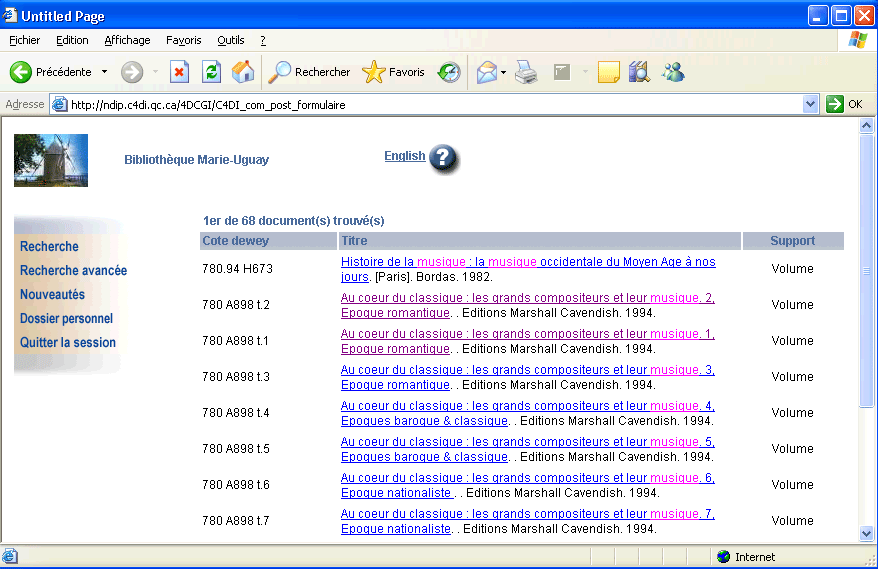
Task: Open Favoris panel from toolbar
Action: (x=394, y=72)
